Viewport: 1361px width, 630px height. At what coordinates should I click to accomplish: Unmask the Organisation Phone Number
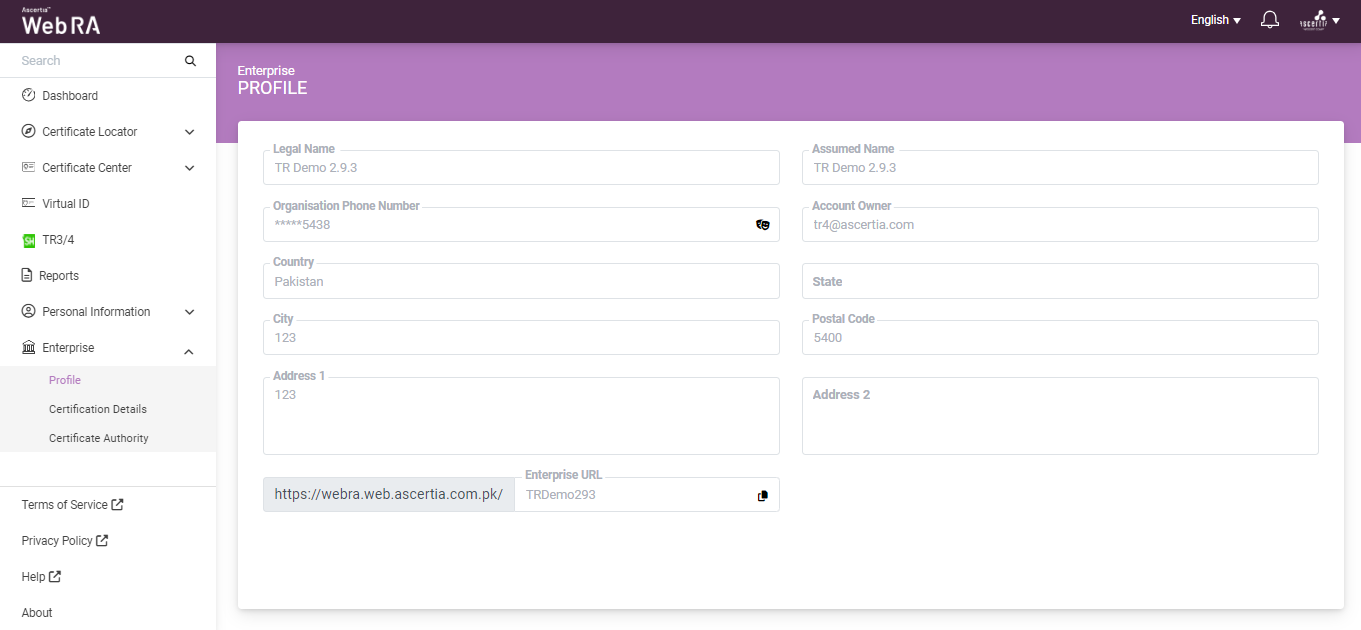(x=763, y=225)
